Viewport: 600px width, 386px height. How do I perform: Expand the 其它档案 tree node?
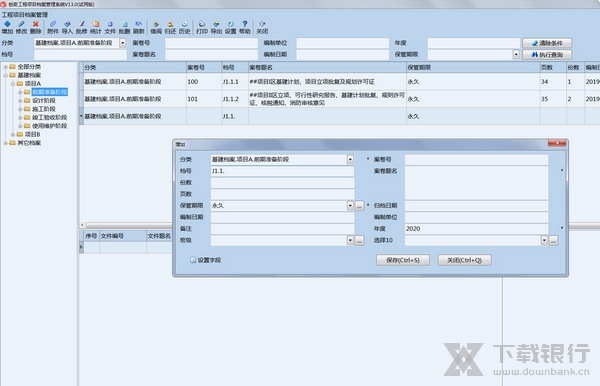pos(6,143)
